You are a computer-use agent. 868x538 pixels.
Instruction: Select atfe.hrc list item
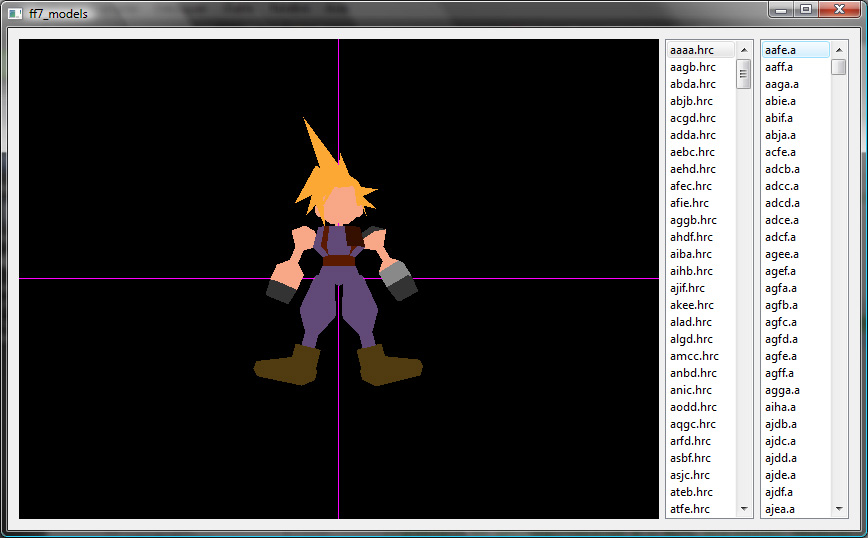pyautogui.click(x=701, y=509)
